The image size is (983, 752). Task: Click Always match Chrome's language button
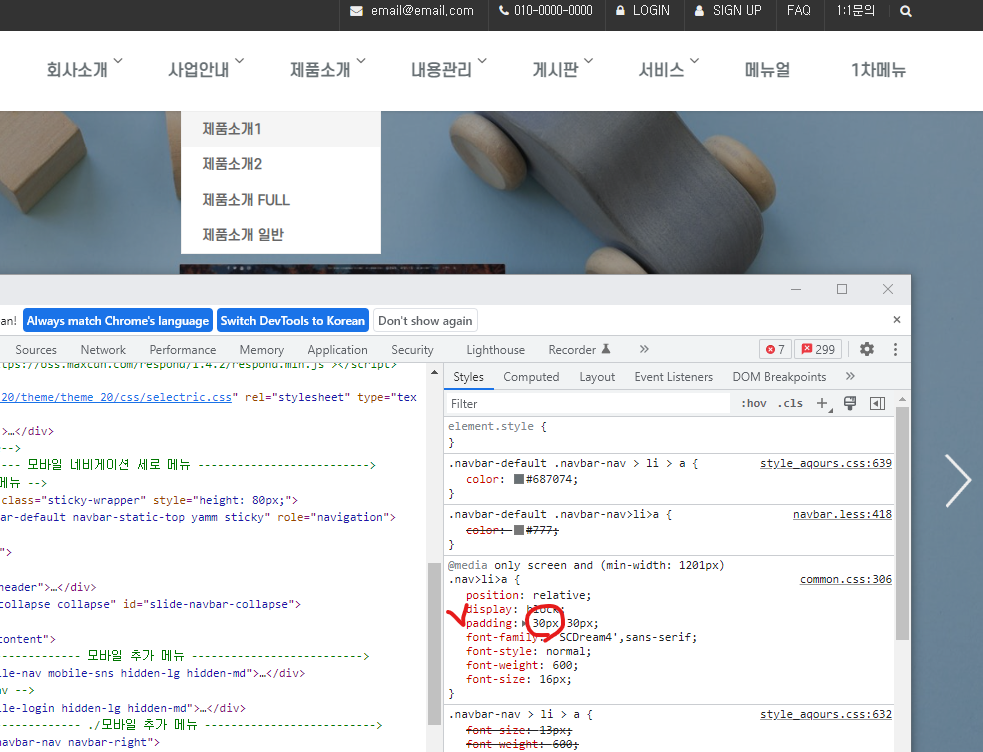[x=118, y=321]
